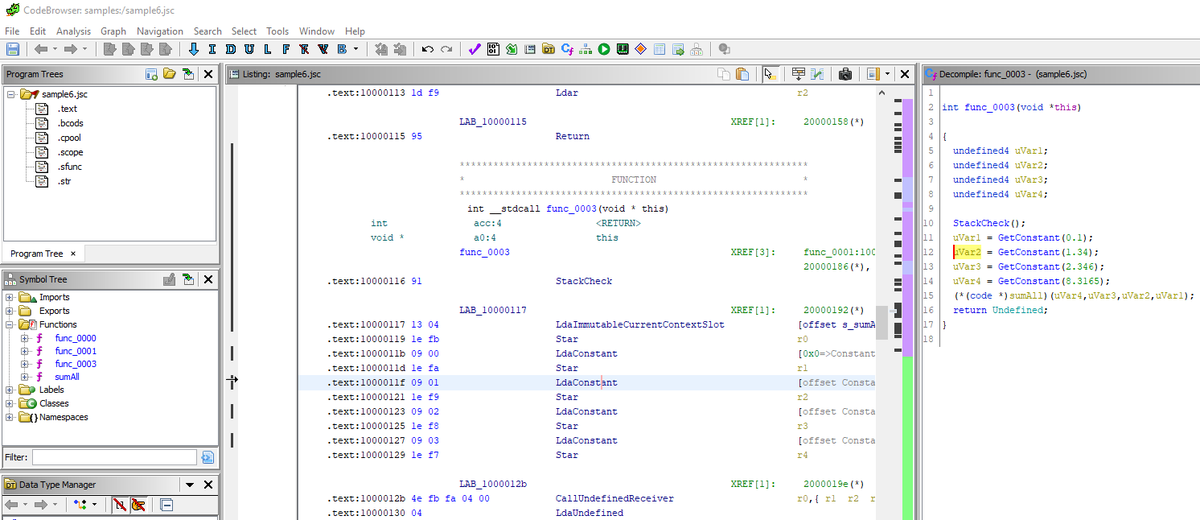Select sumAll in the Symbol Tree

point(68,377)
